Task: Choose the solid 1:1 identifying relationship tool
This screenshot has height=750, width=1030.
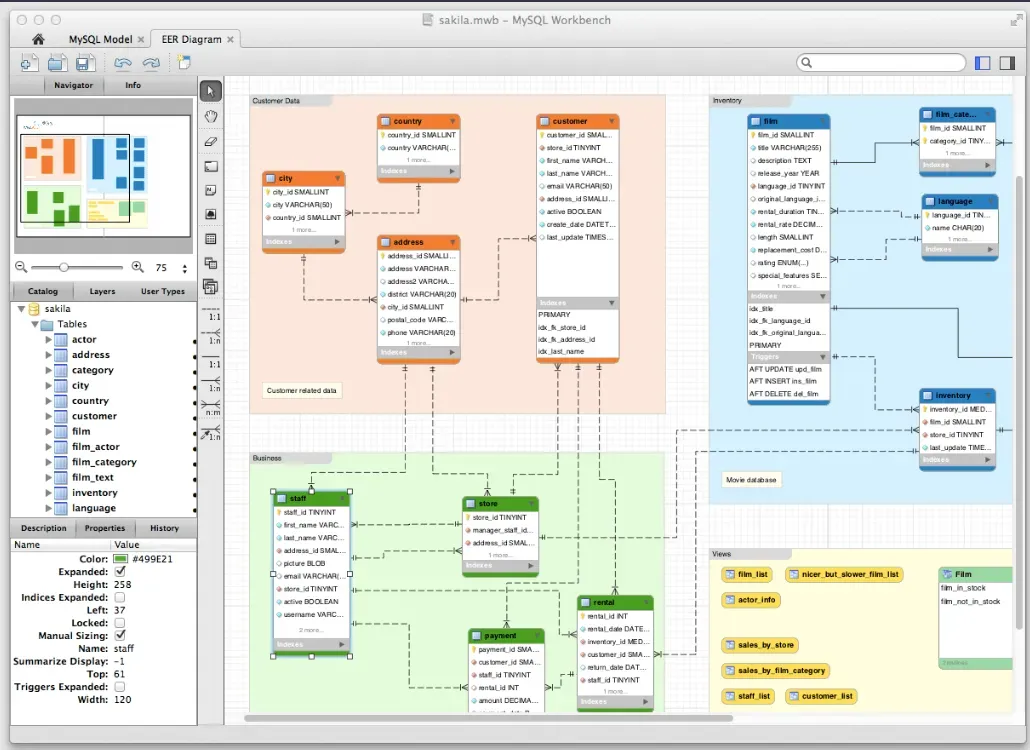Action: [210, 362]
